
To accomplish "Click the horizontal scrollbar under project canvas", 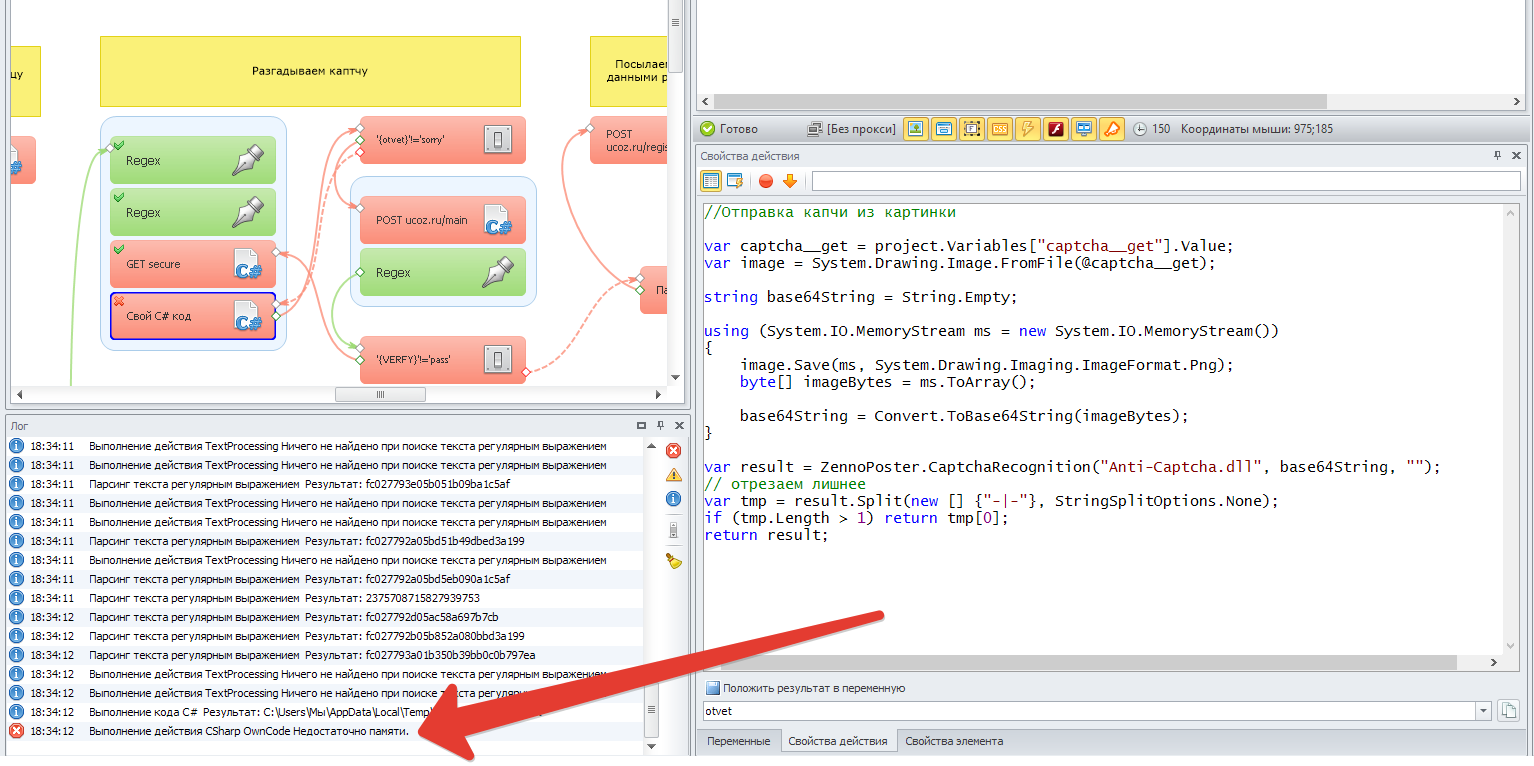I will pos(380,395).
